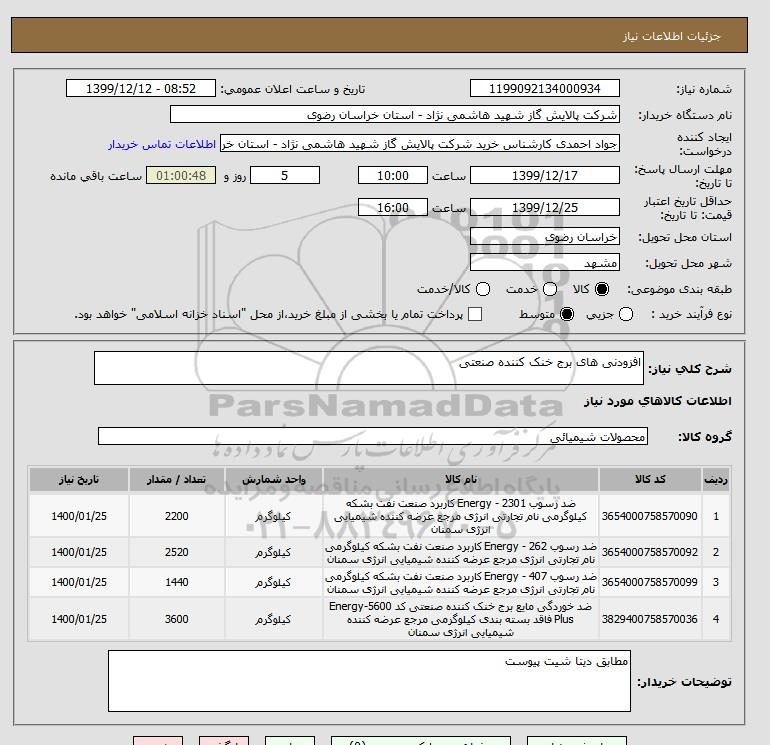The width and height of the screenshot is (770, 745).
Task: Click the نام کالا column header
Action: coord(461,479)
